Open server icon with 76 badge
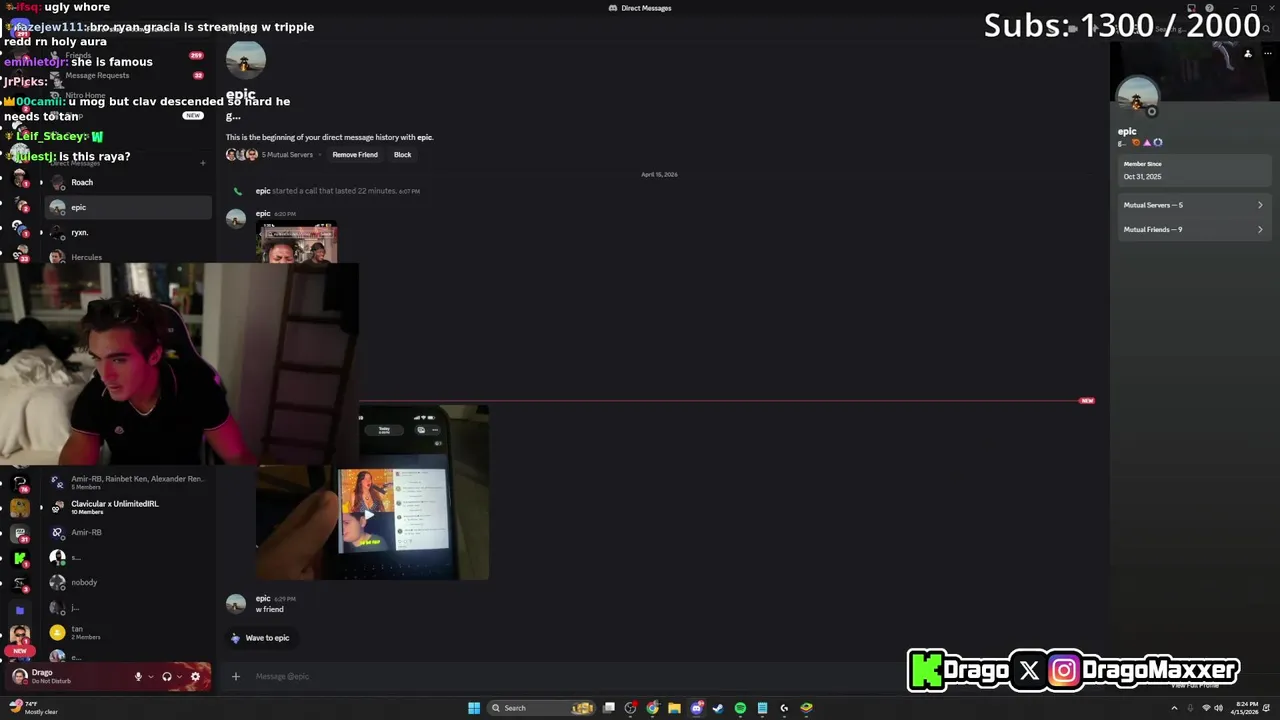Screen dimensions: 1280x720 point(20,483)
